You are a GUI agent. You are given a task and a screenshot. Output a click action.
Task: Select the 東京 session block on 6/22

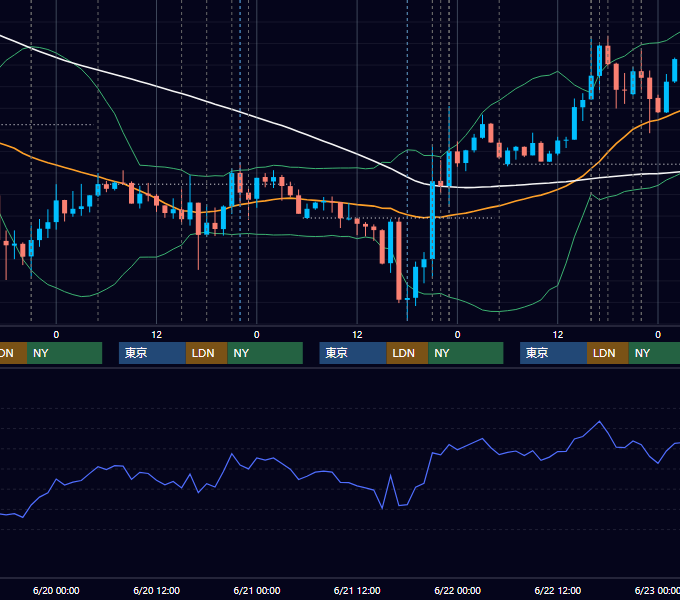coord(553,353)
